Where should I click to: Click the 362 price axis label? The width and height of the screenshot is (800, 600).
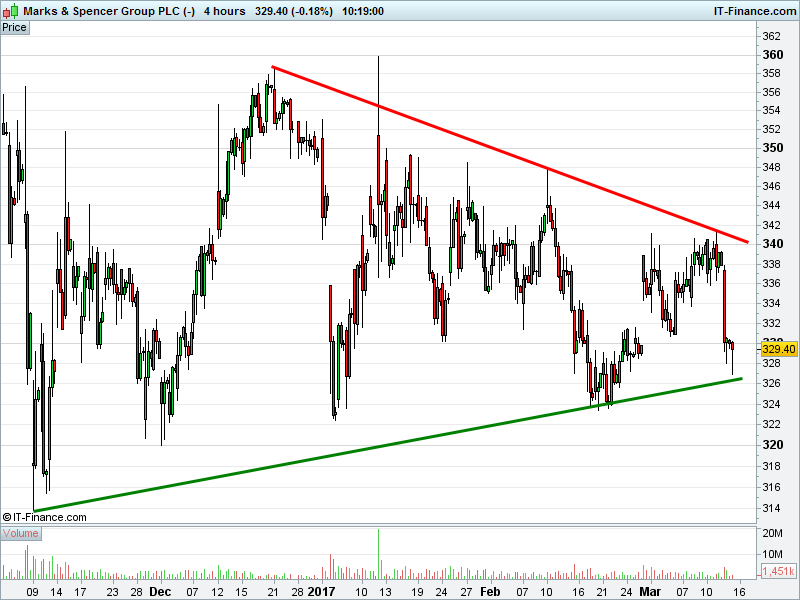click(771, 36)
